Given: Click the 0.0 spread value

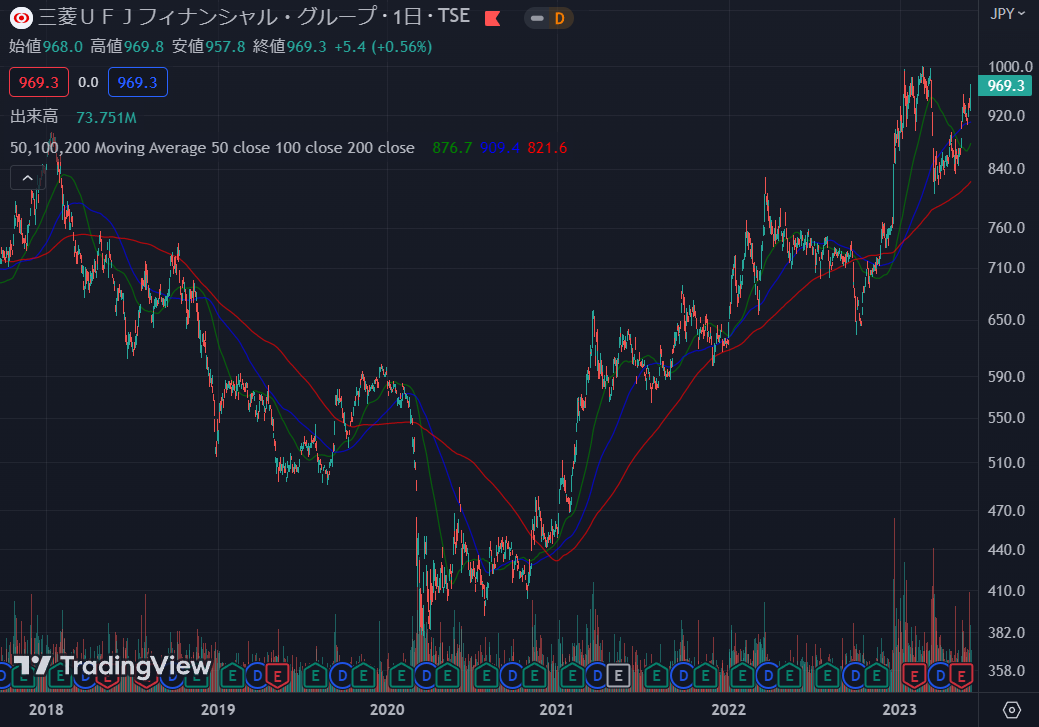Looking at the screenshot, I should (x=88, y=82).
